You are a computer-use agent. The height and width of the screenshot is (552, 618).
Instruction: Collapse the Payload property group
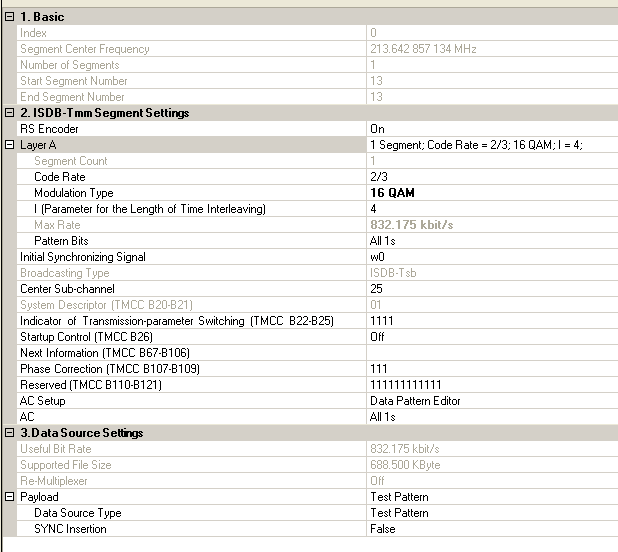tap(9, 497)
